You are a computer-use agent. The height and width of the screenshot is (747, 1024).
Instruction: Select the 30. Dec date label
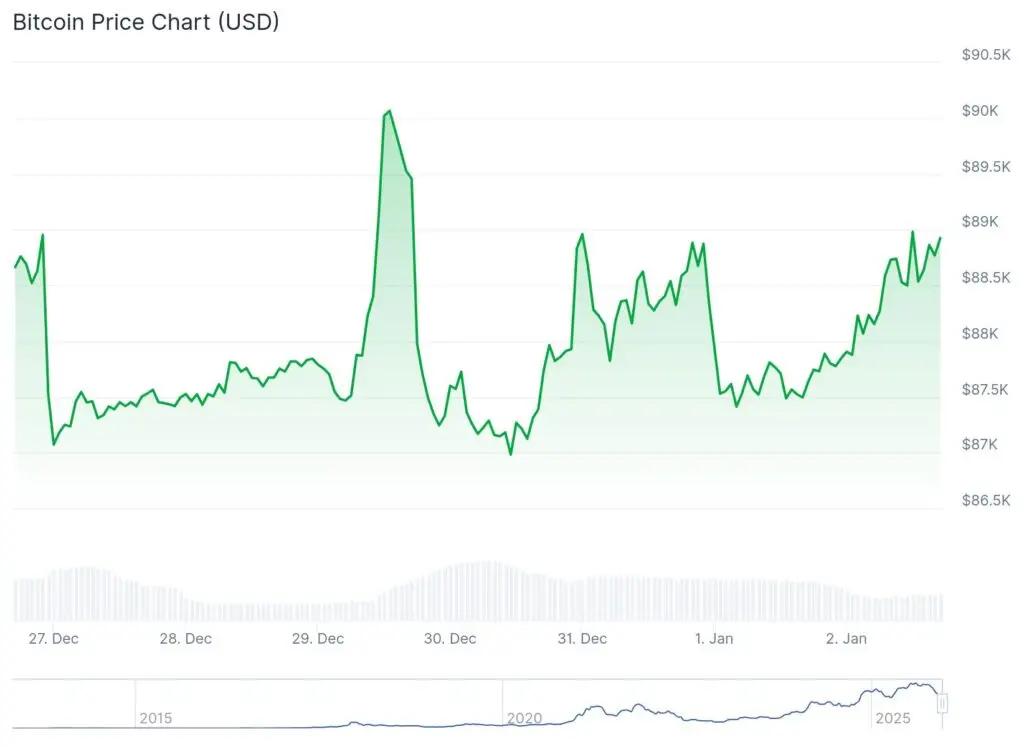[449, 638]
